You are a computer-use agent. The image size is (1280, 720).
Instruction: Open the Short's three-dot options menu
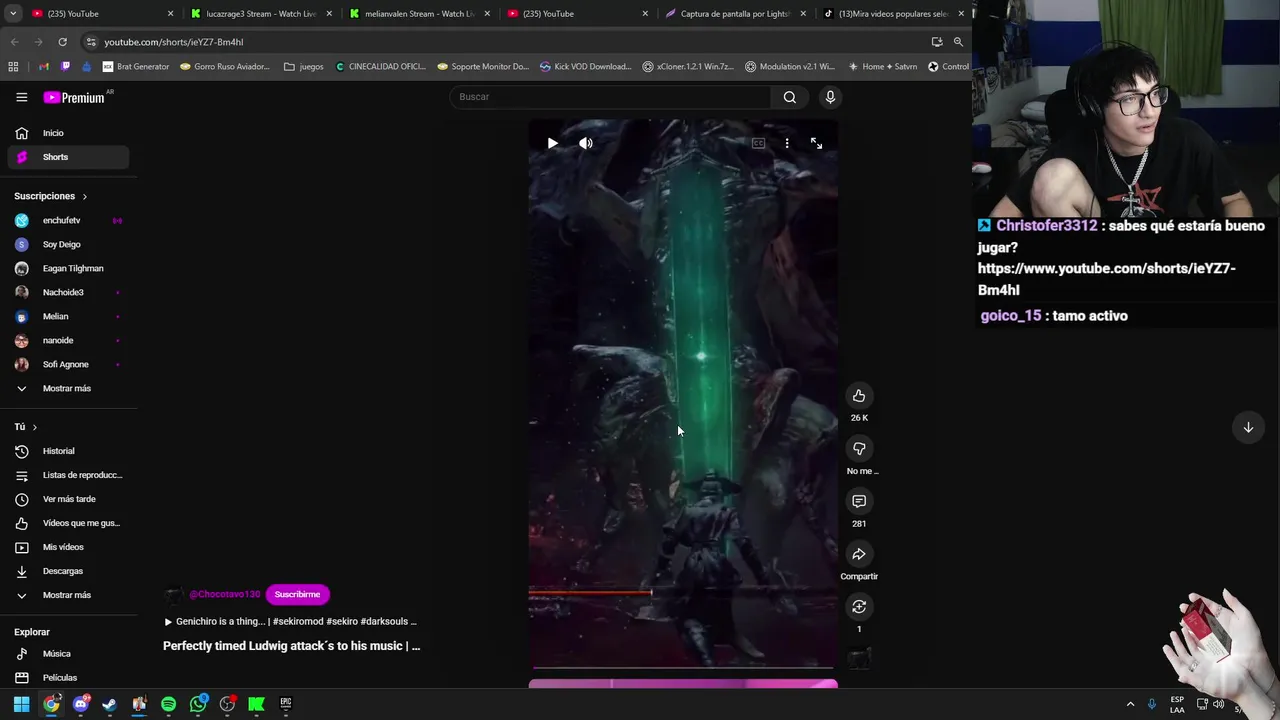click(x=787, y=143)
